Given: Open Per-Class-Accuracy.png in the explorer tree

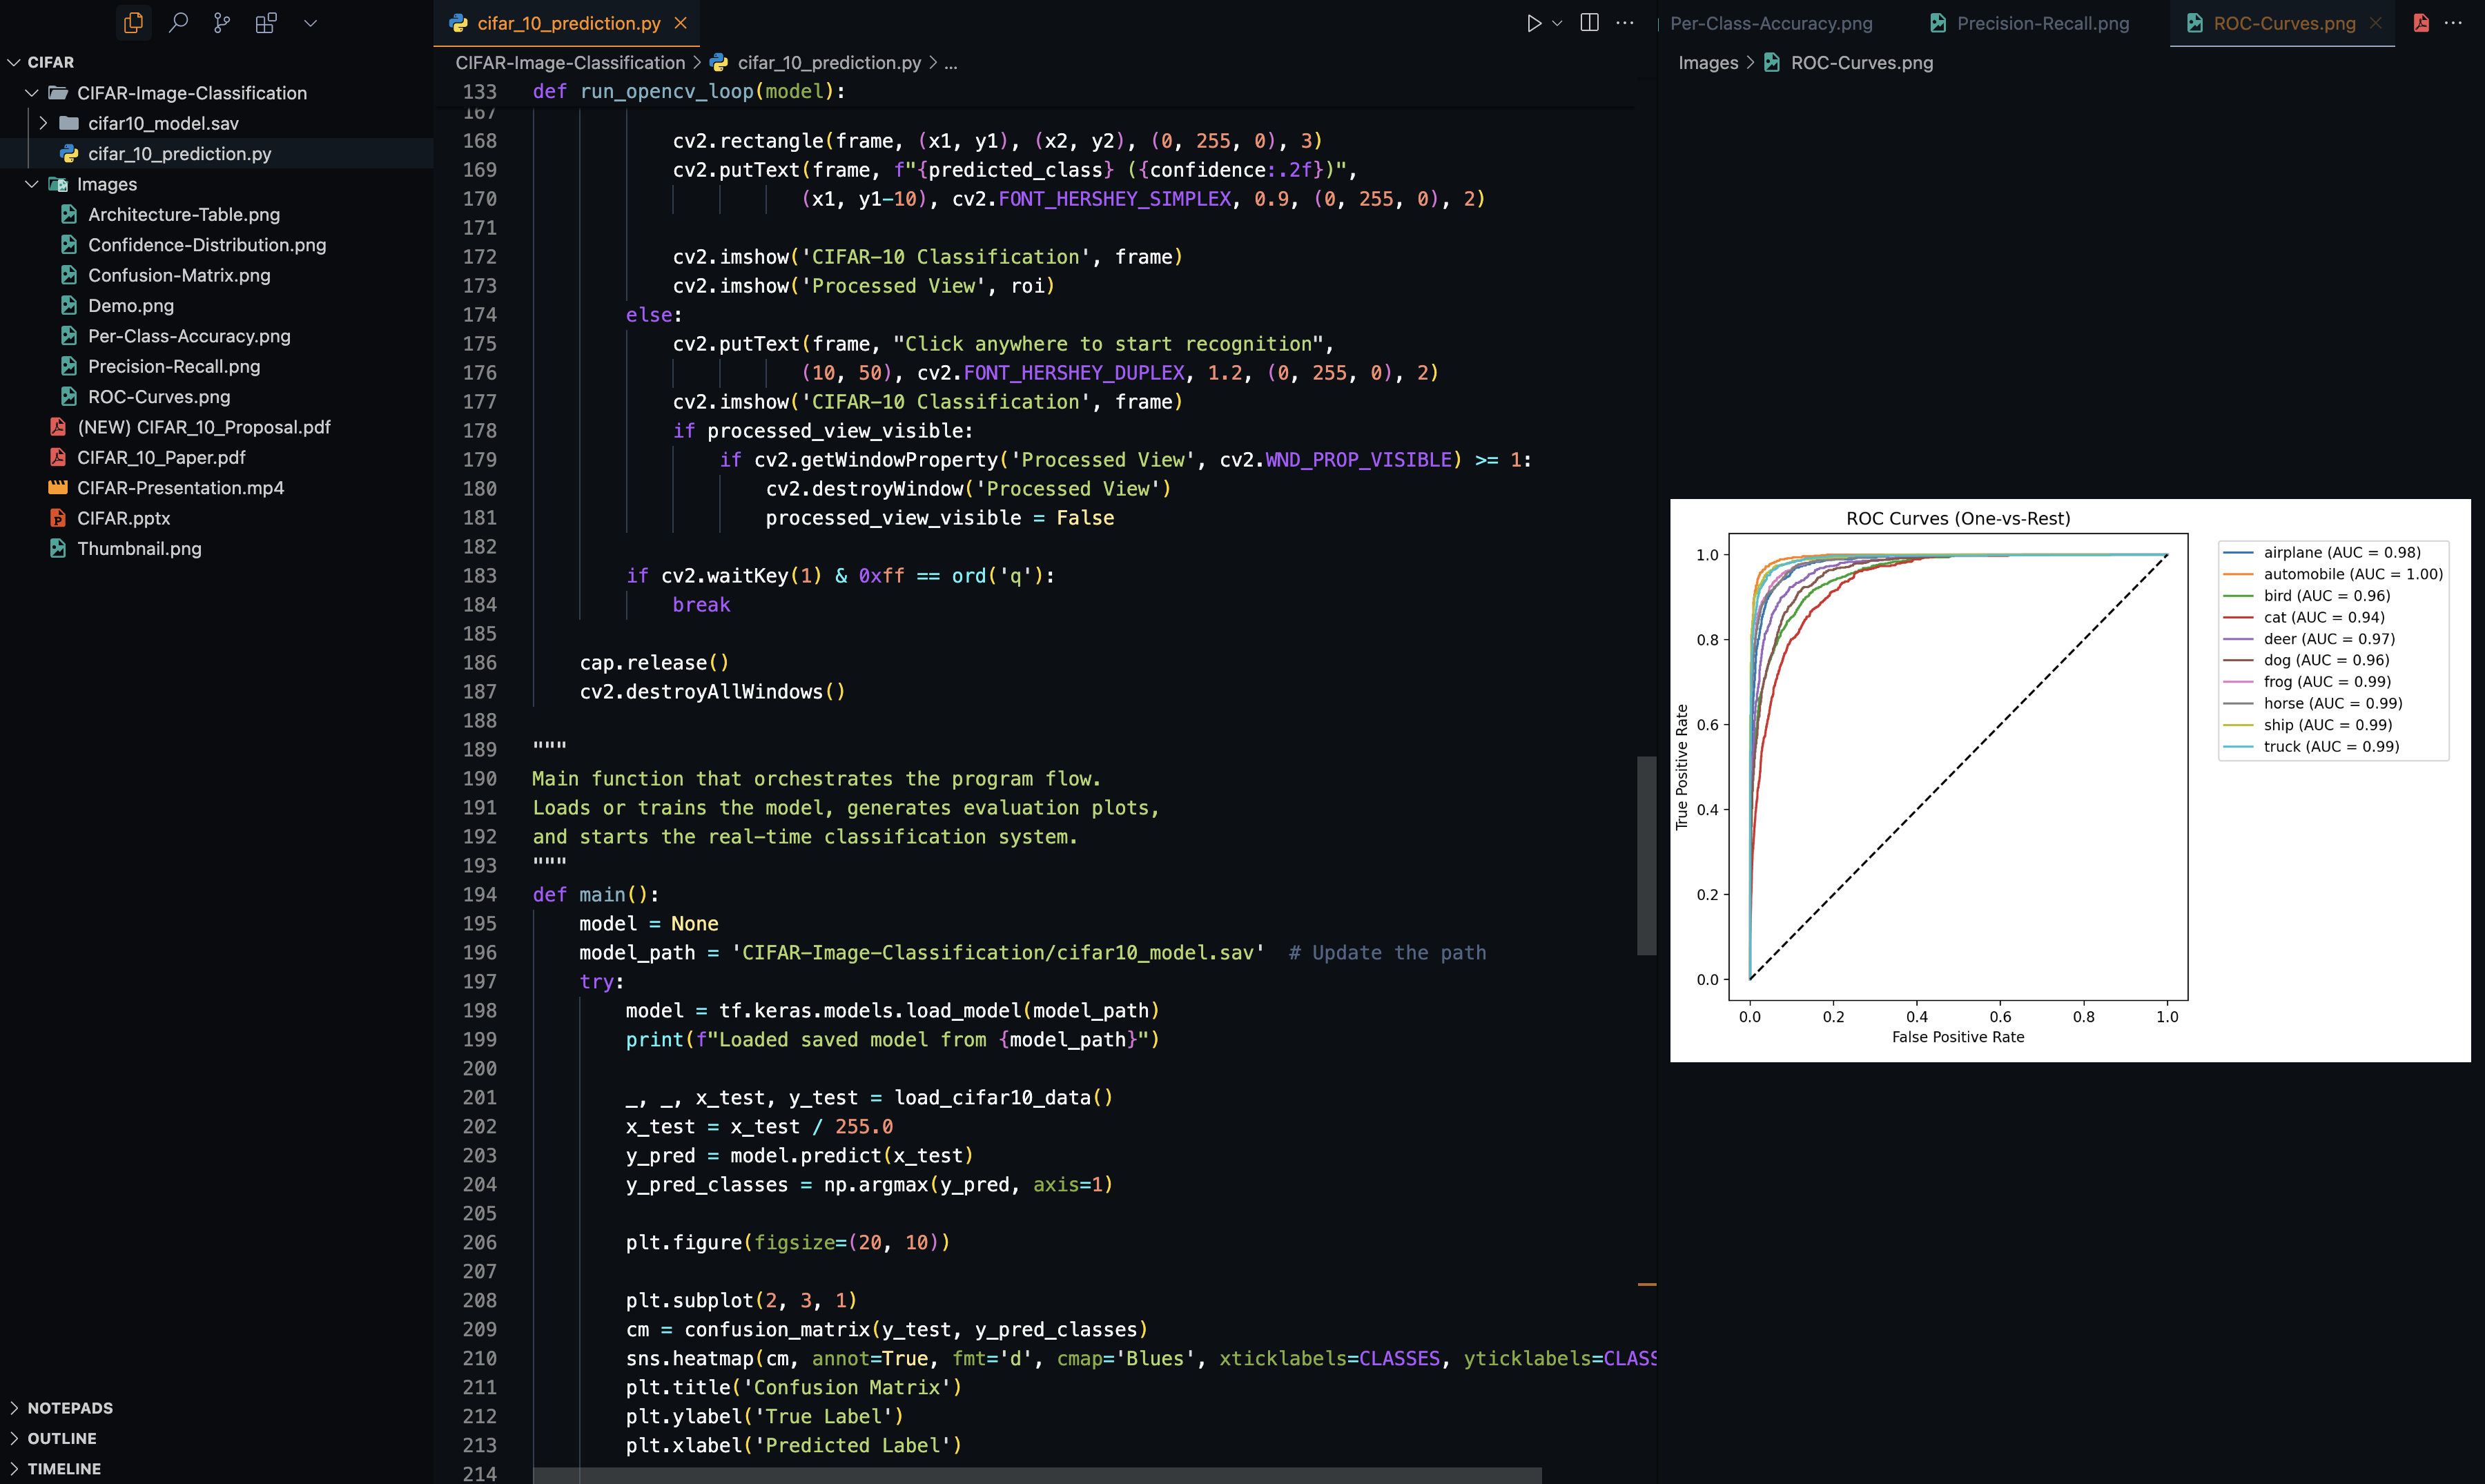Looking at the screenshot, I should (189, 336).
